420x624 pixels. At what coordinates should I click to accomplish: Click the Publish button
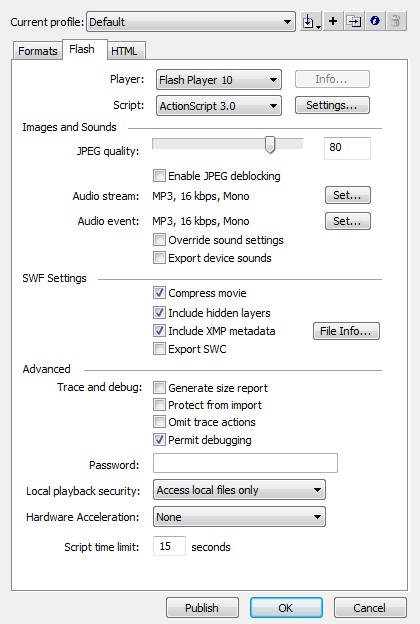202,608
